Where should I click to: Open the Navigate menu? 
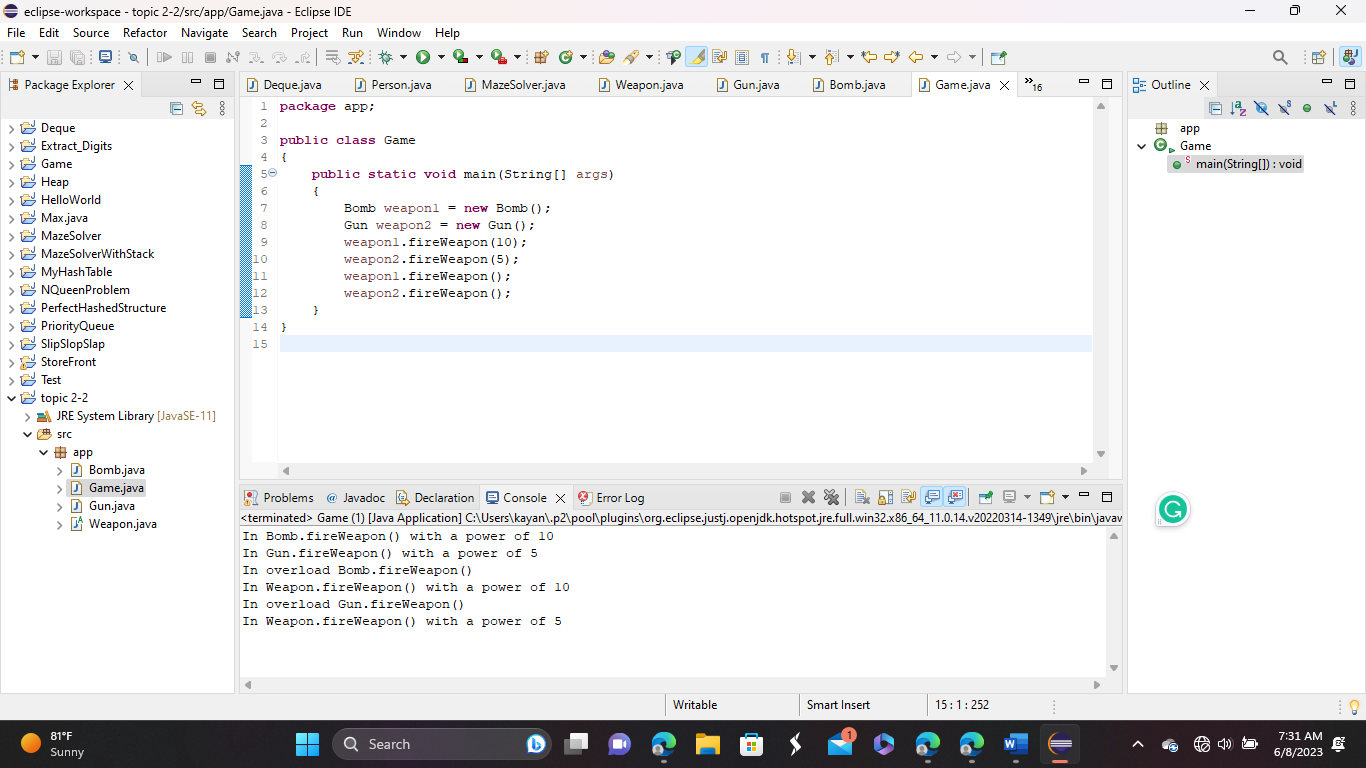click(x=204, y=33)
